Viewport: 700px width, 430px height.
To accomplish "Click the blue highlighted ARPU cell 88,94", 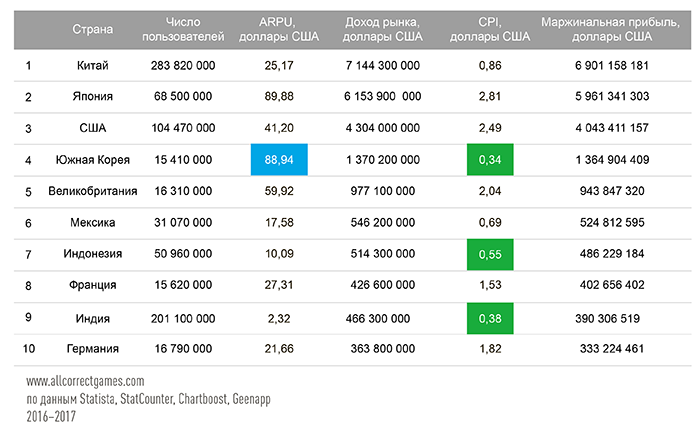I will 279,160.
